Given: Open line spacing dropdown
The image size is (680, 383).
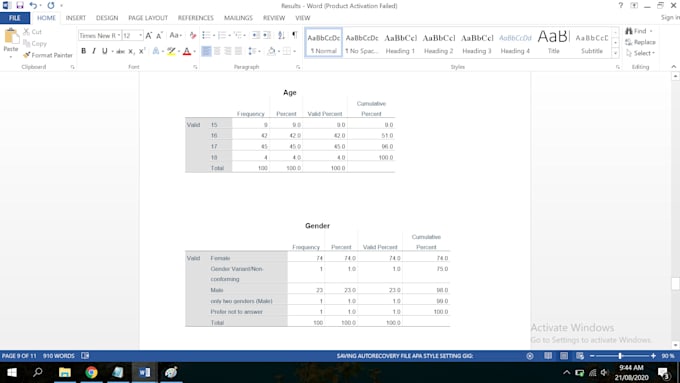Looking at the screenshot, I should click(259, 51).
